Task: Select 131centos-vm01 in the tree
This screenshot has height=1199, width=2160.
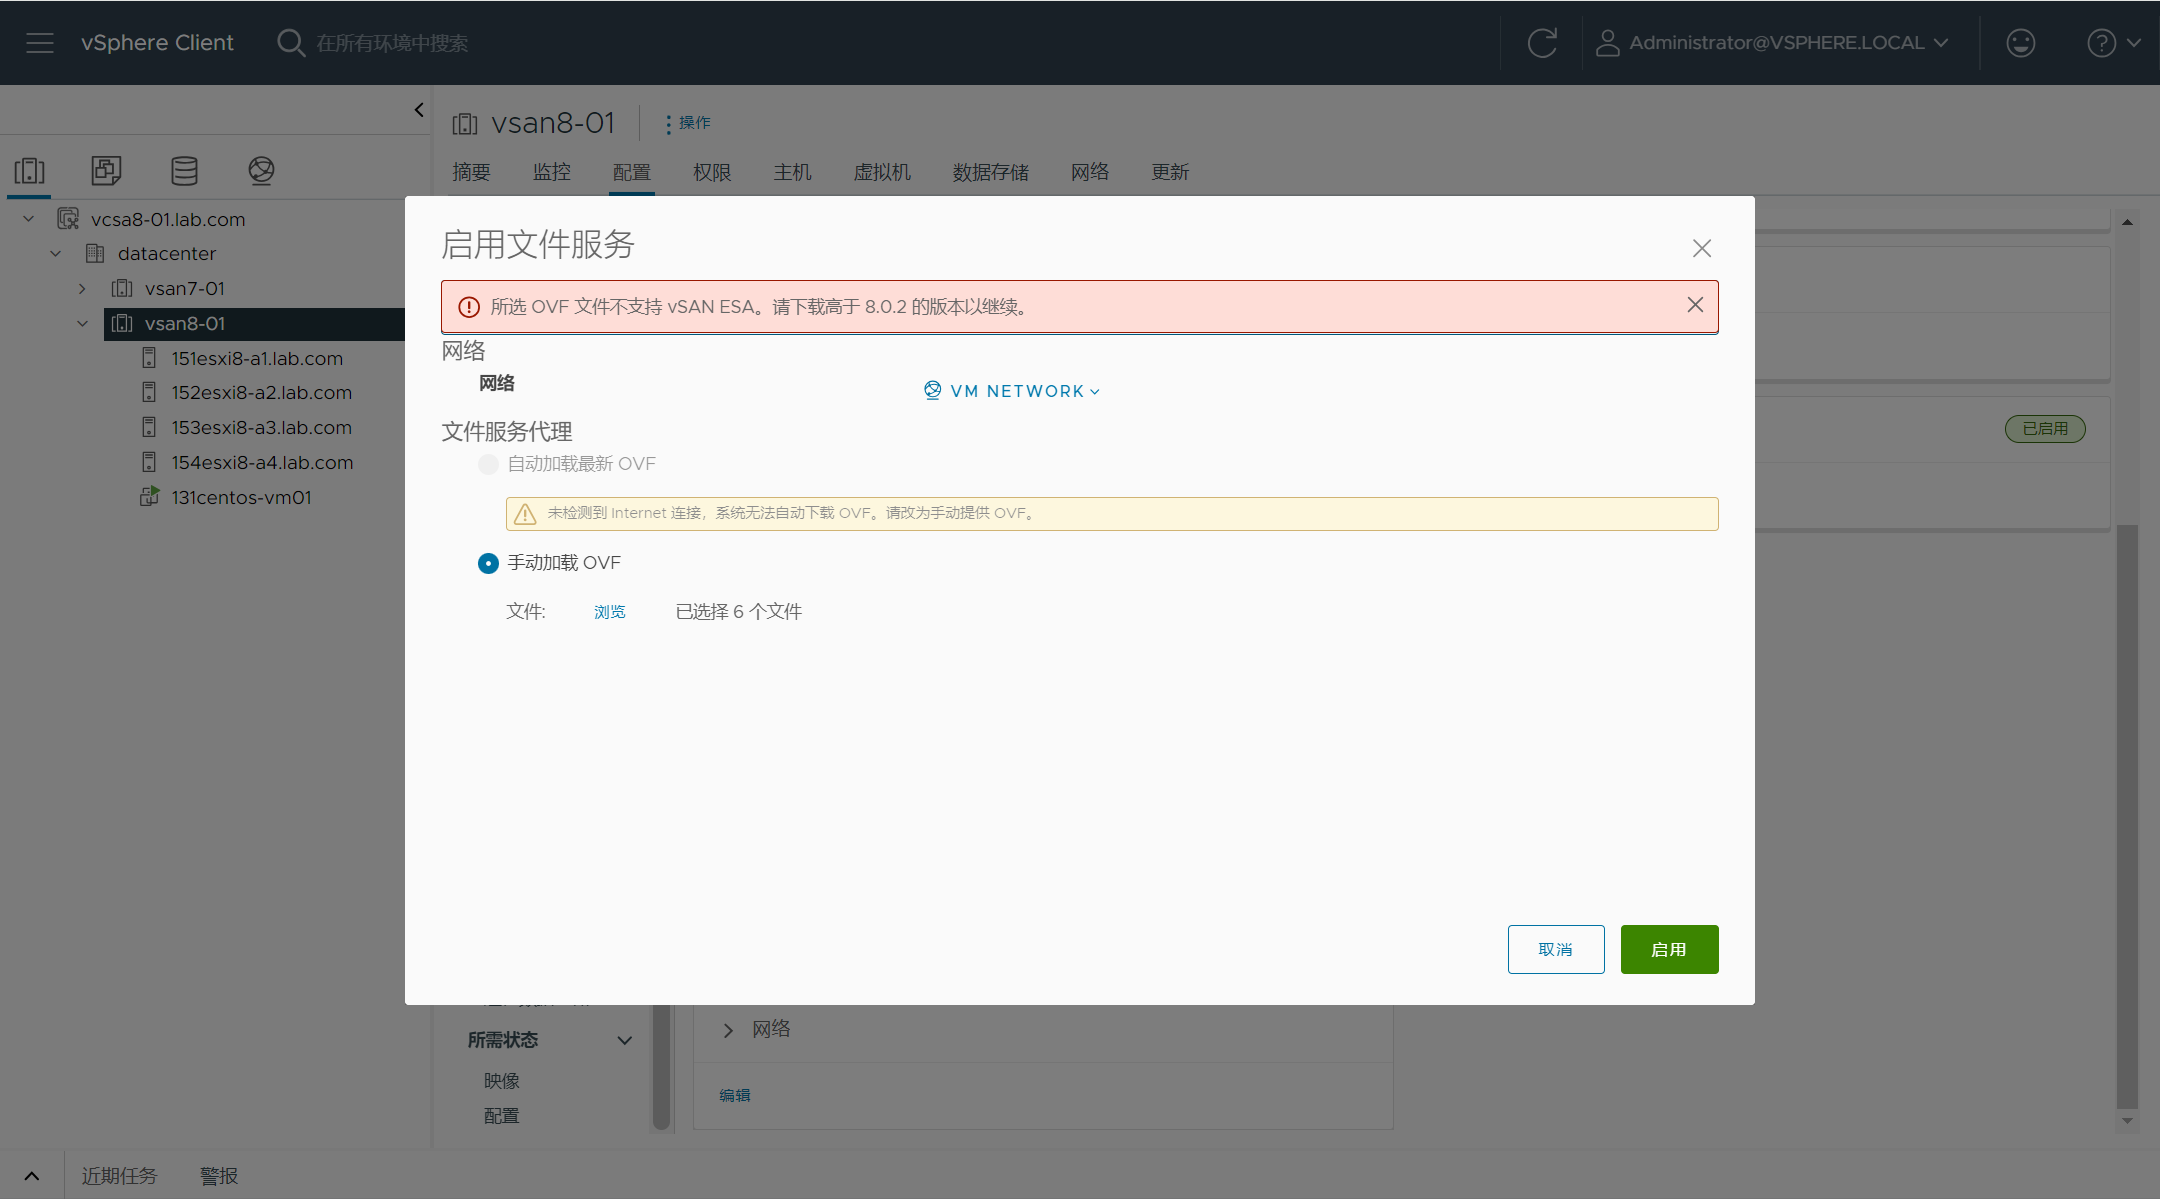Action: point(241,497)
